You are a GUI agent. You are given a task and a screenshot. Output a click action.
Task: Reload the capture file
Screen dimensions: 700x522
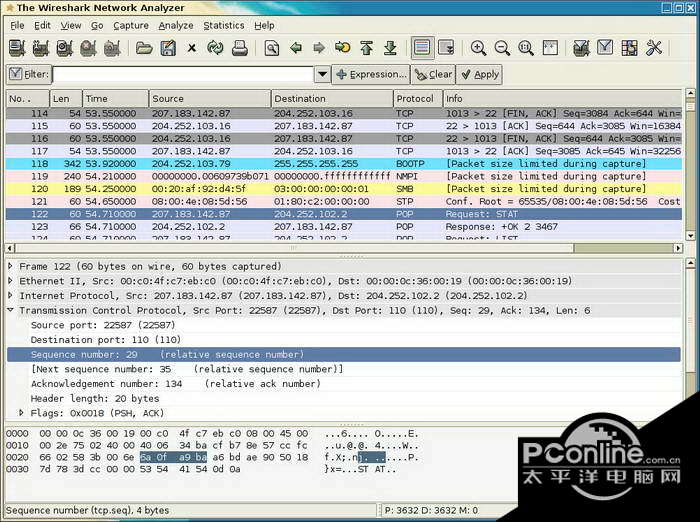[x=215, y=48]
